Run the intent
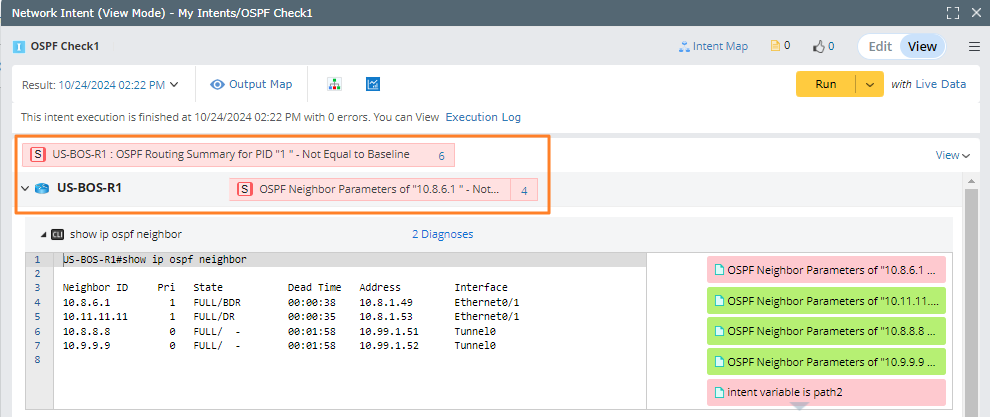 tap(826, 84)
